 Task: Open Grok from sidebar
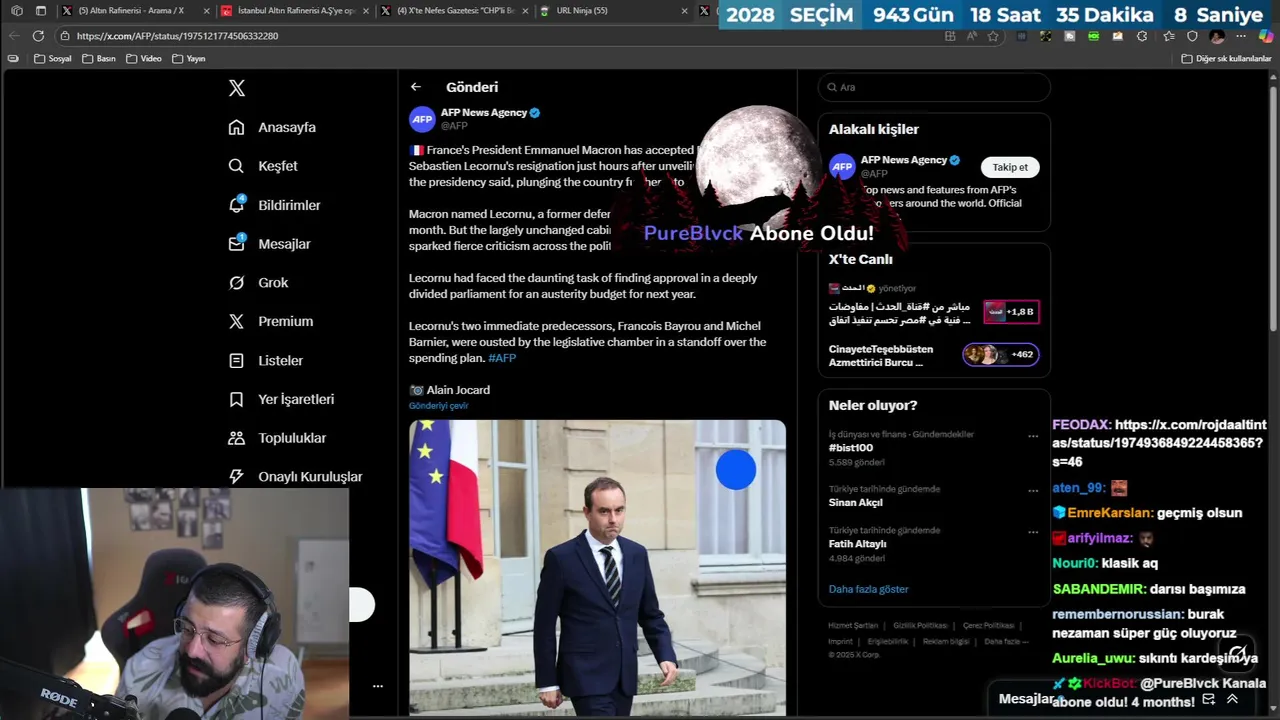tap(258, 283)
